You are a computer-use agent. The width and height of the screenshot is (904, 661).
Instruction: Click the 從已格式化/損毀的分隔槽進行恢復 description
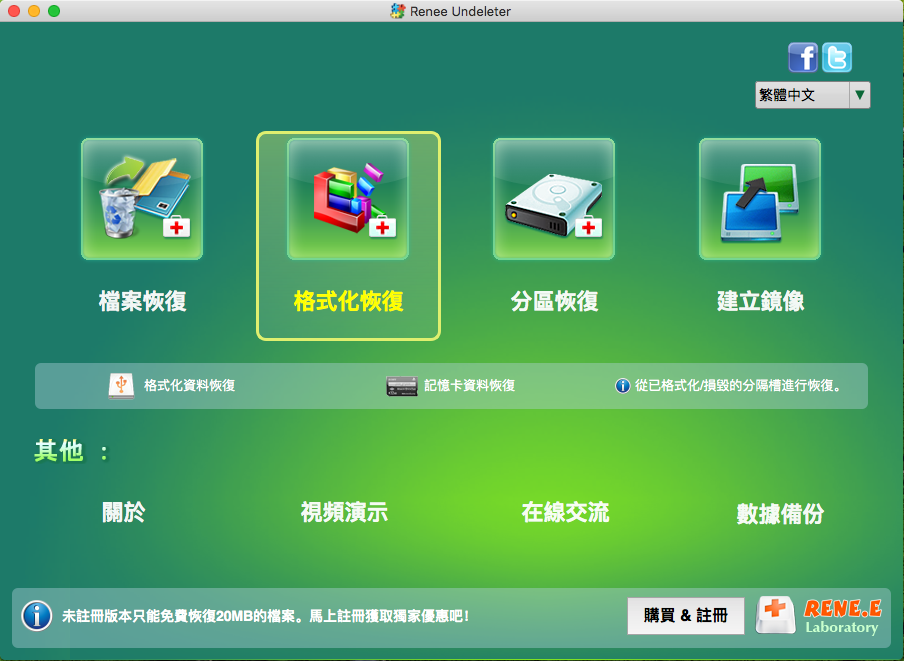click(x=738, y=386)
